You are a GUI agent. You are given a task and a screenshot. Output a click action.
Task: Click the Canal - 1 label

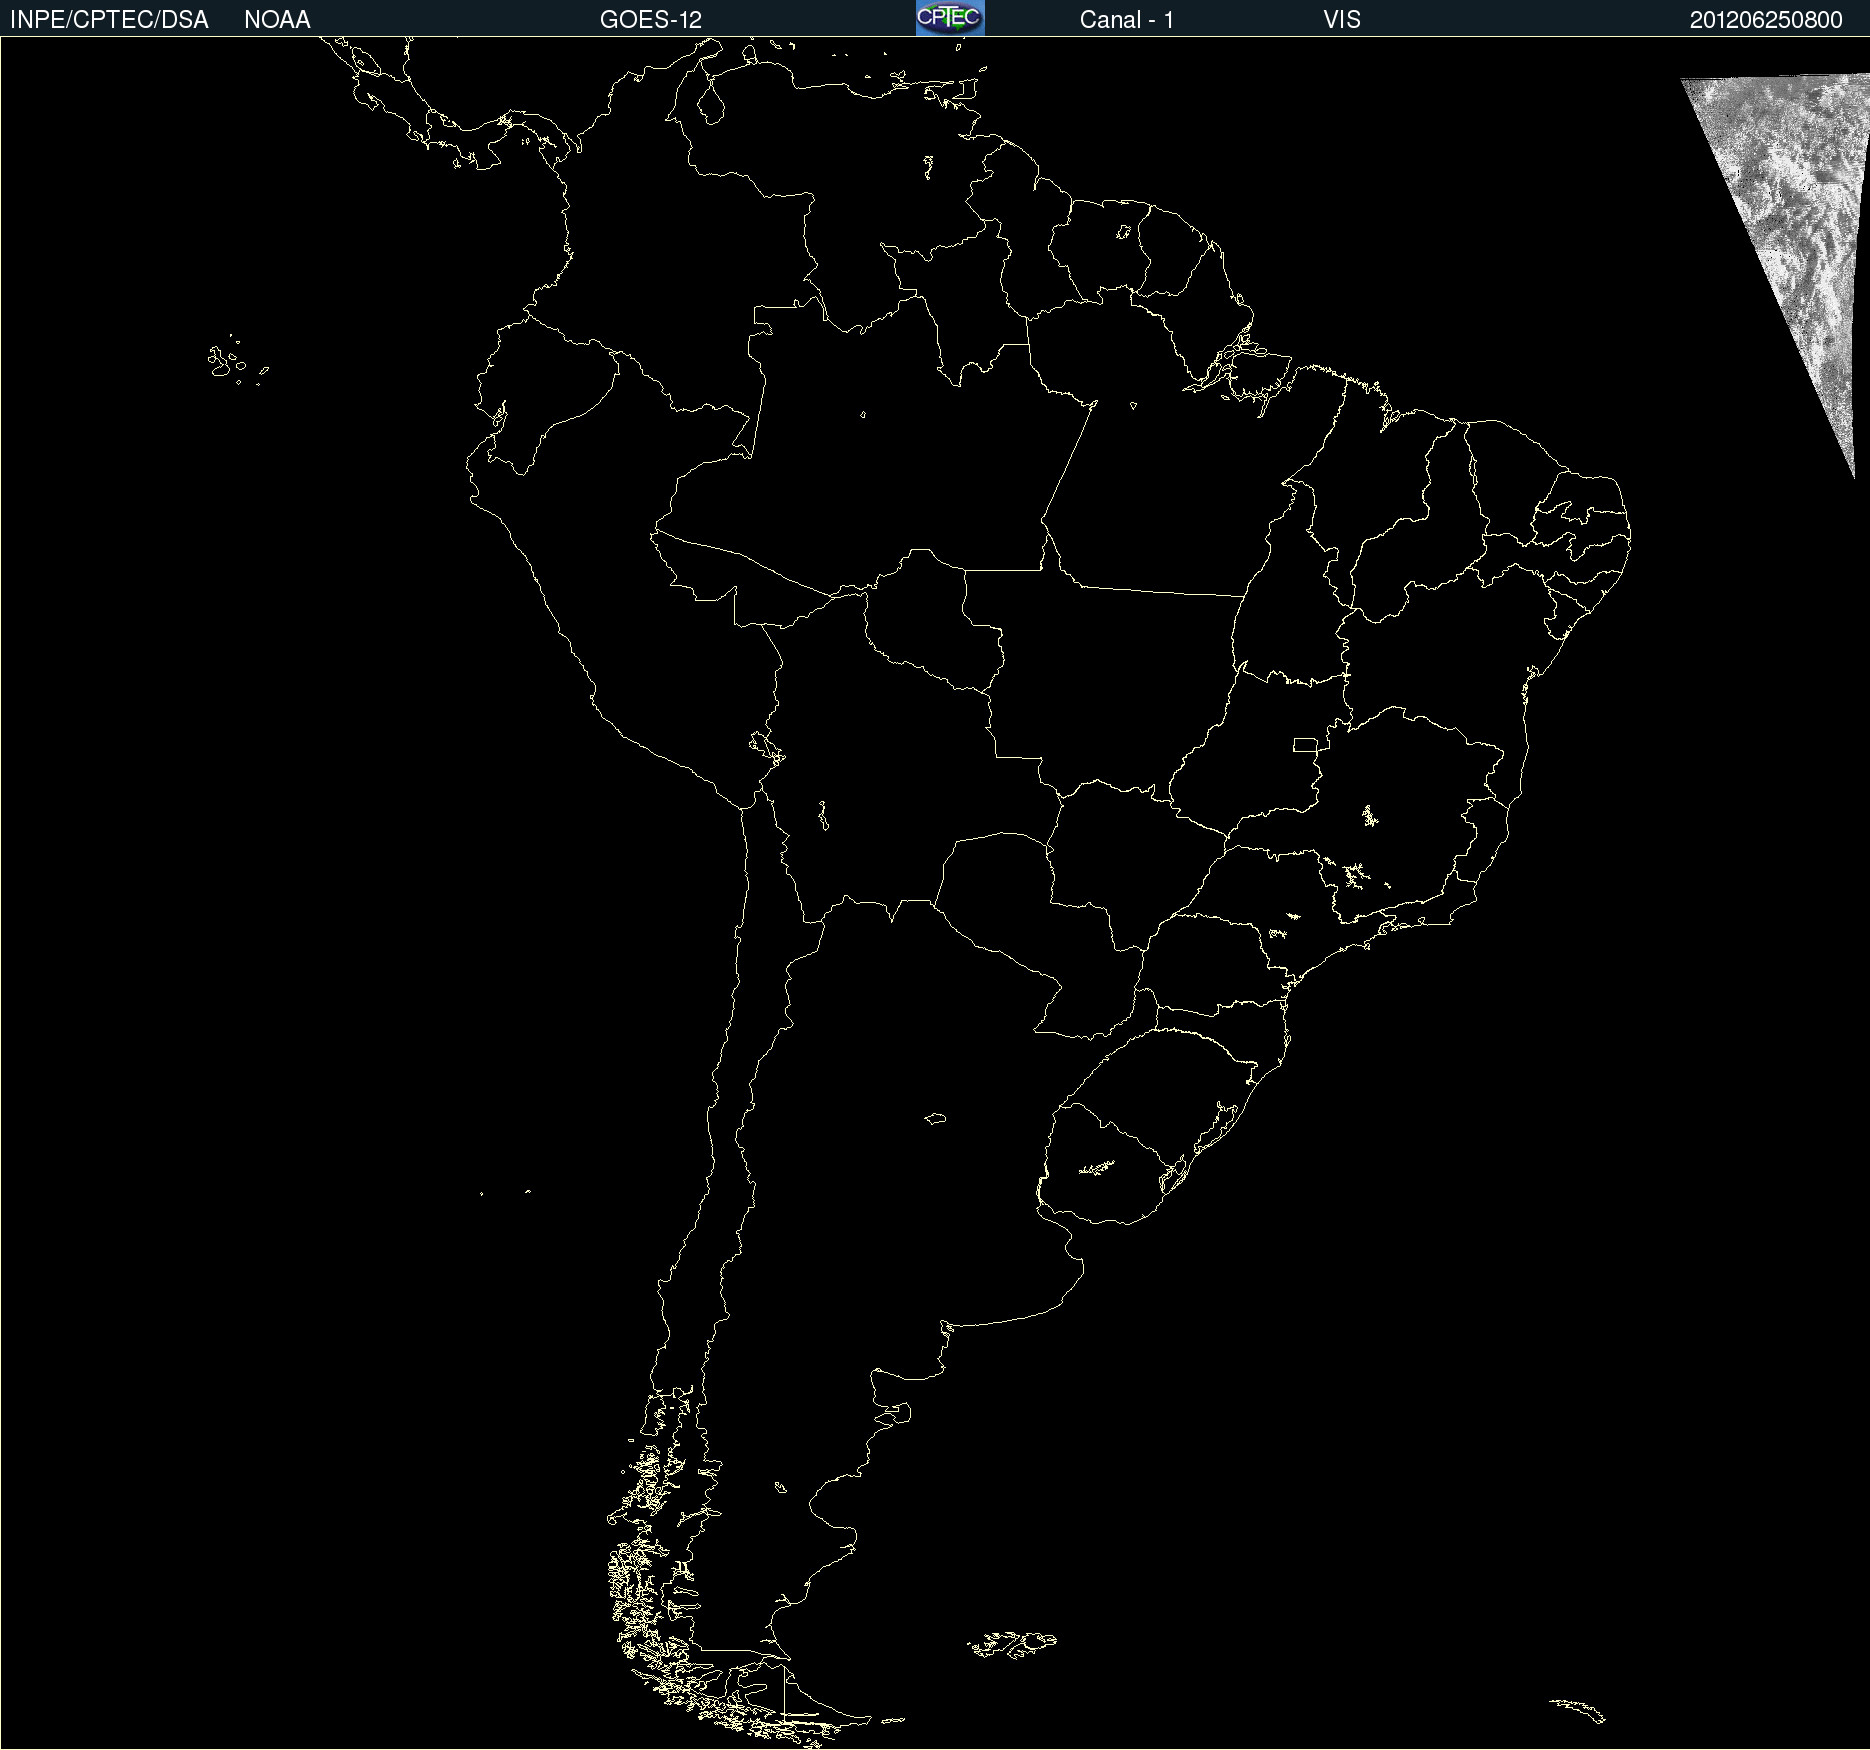tap(1127, 20)
